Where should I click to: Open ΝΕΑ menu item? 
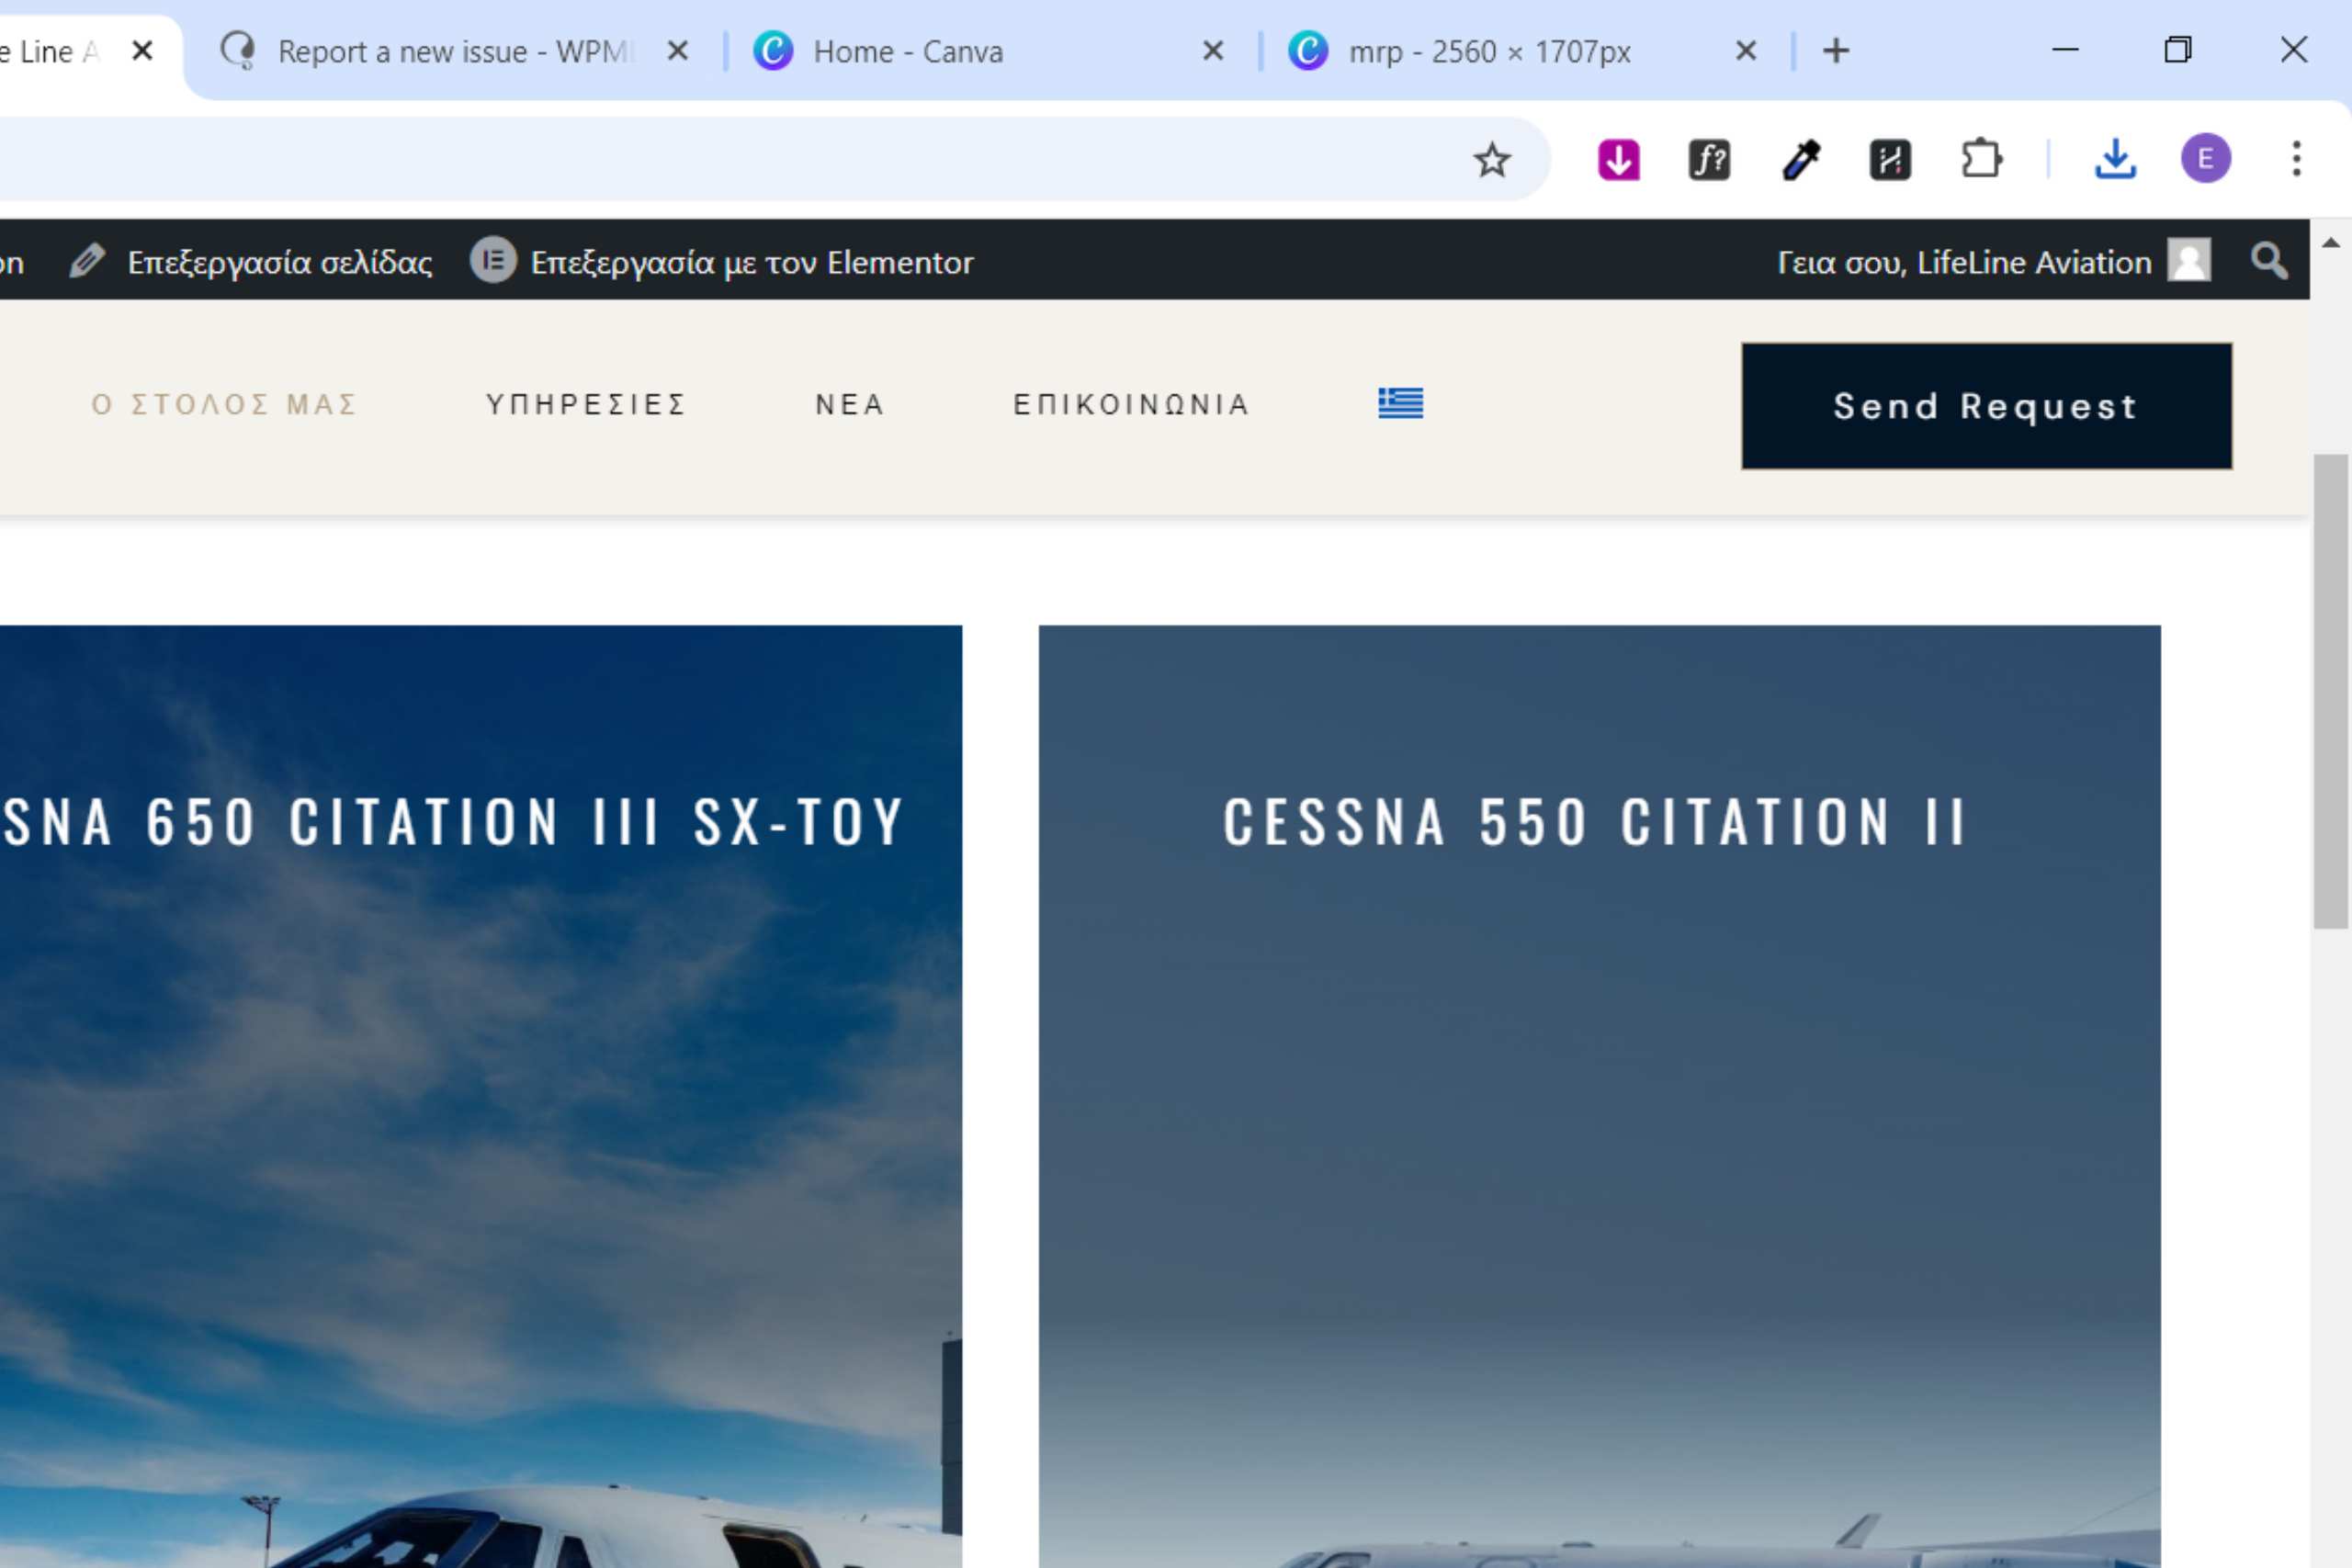tap(850, 404)
